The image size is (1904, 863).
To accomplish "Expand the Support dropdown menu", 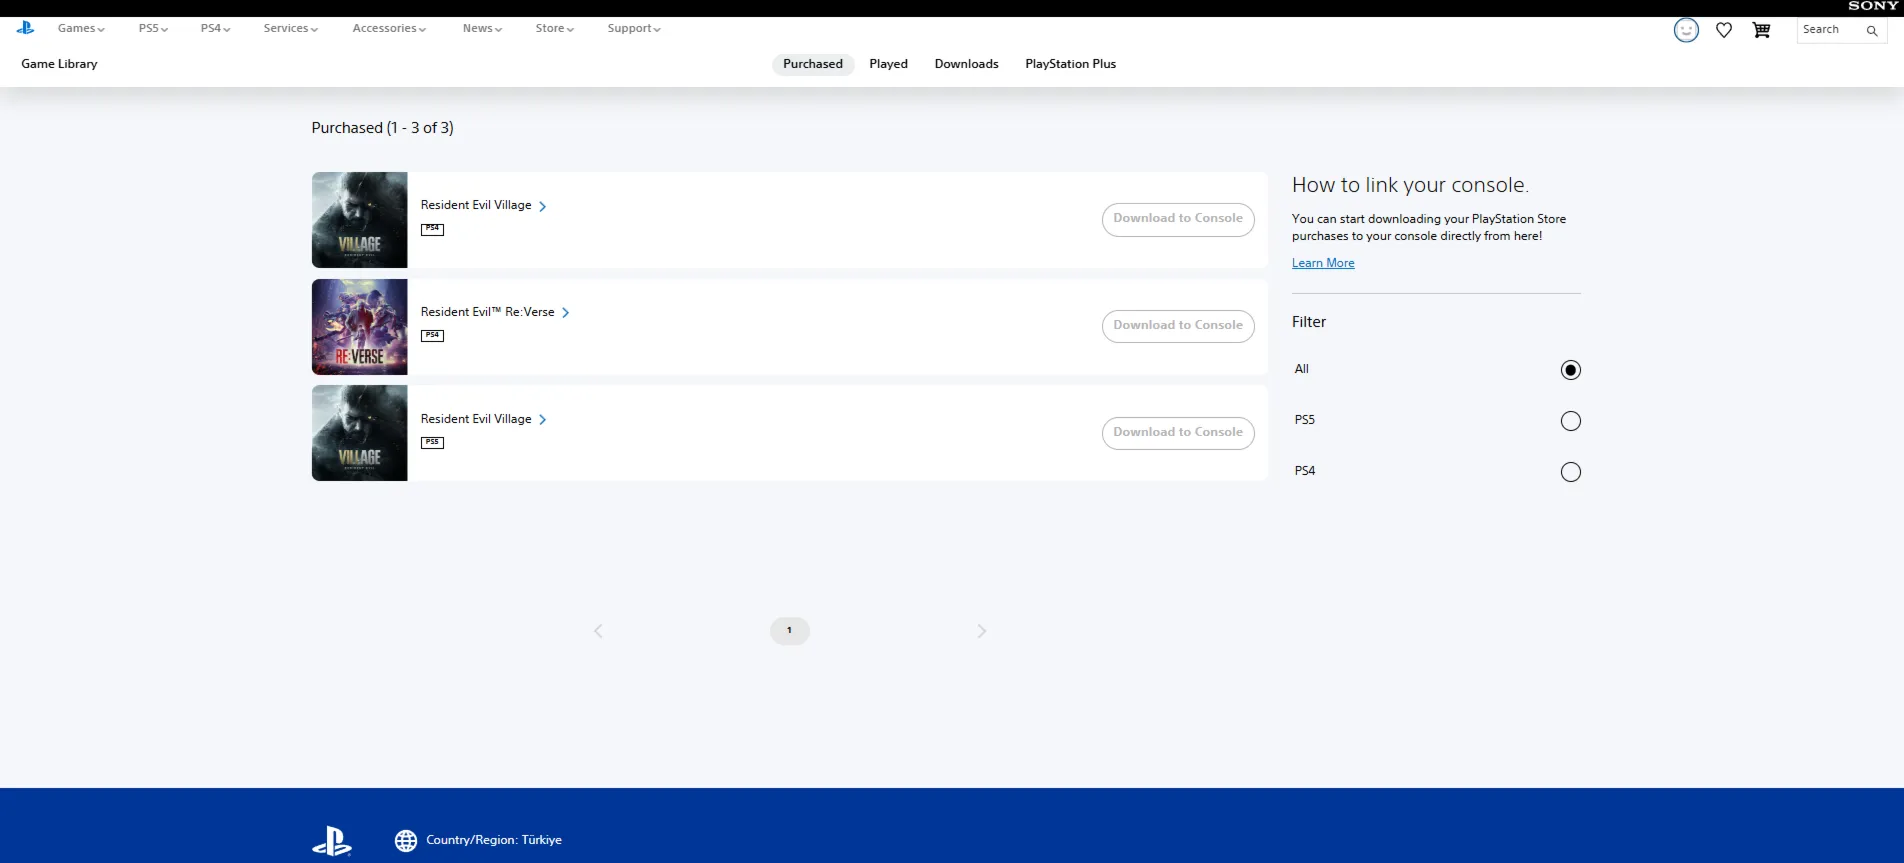I will (x=633, y=28).
